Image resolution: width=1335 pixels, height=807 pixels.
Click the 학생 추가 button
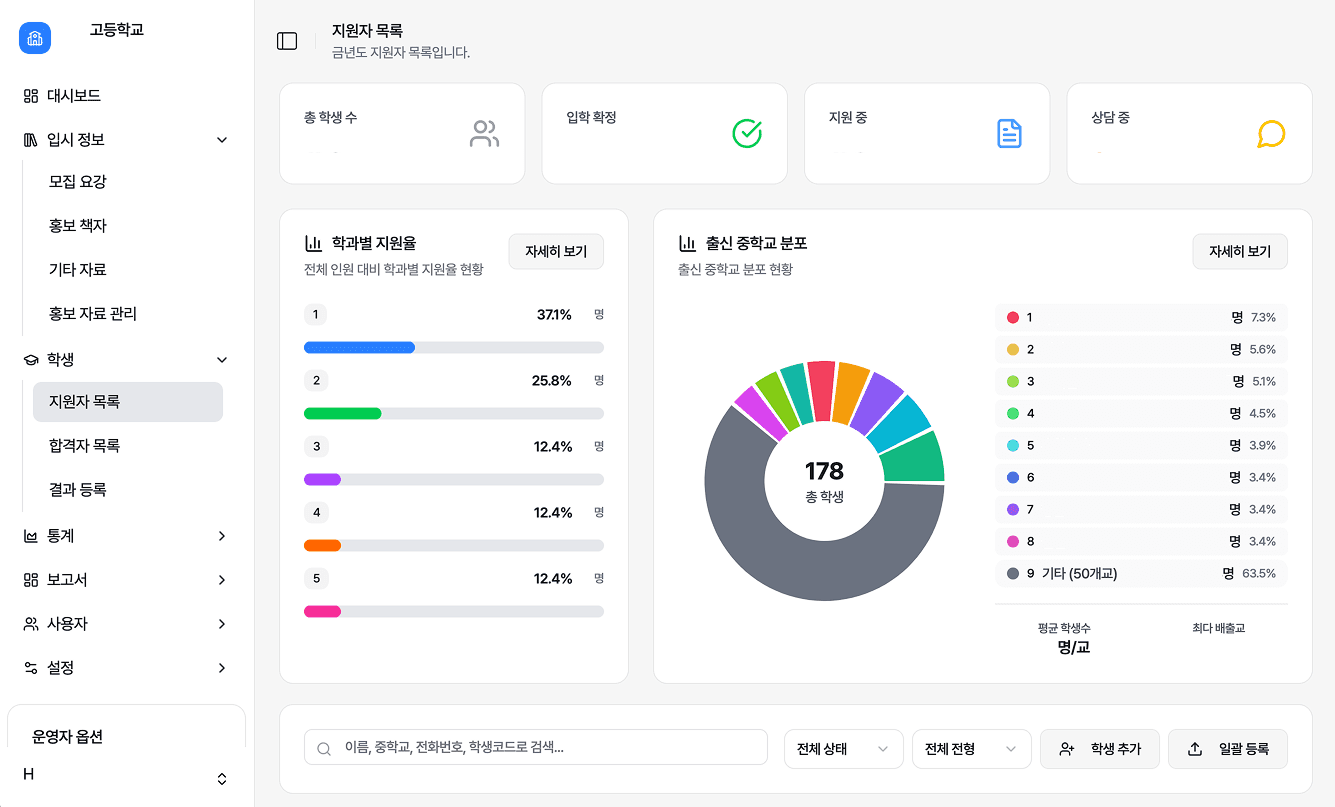click(x=1100, y=749)
